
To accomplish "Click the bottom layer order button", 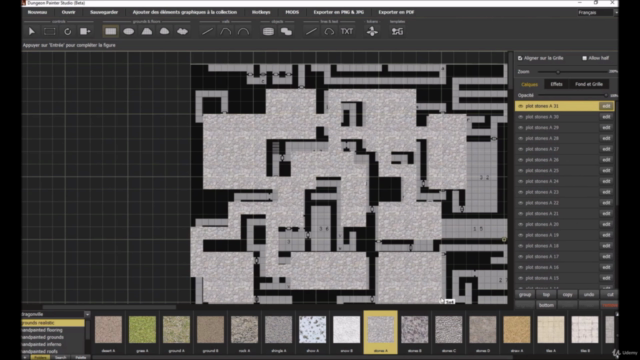I will click(x=546, y=305).
